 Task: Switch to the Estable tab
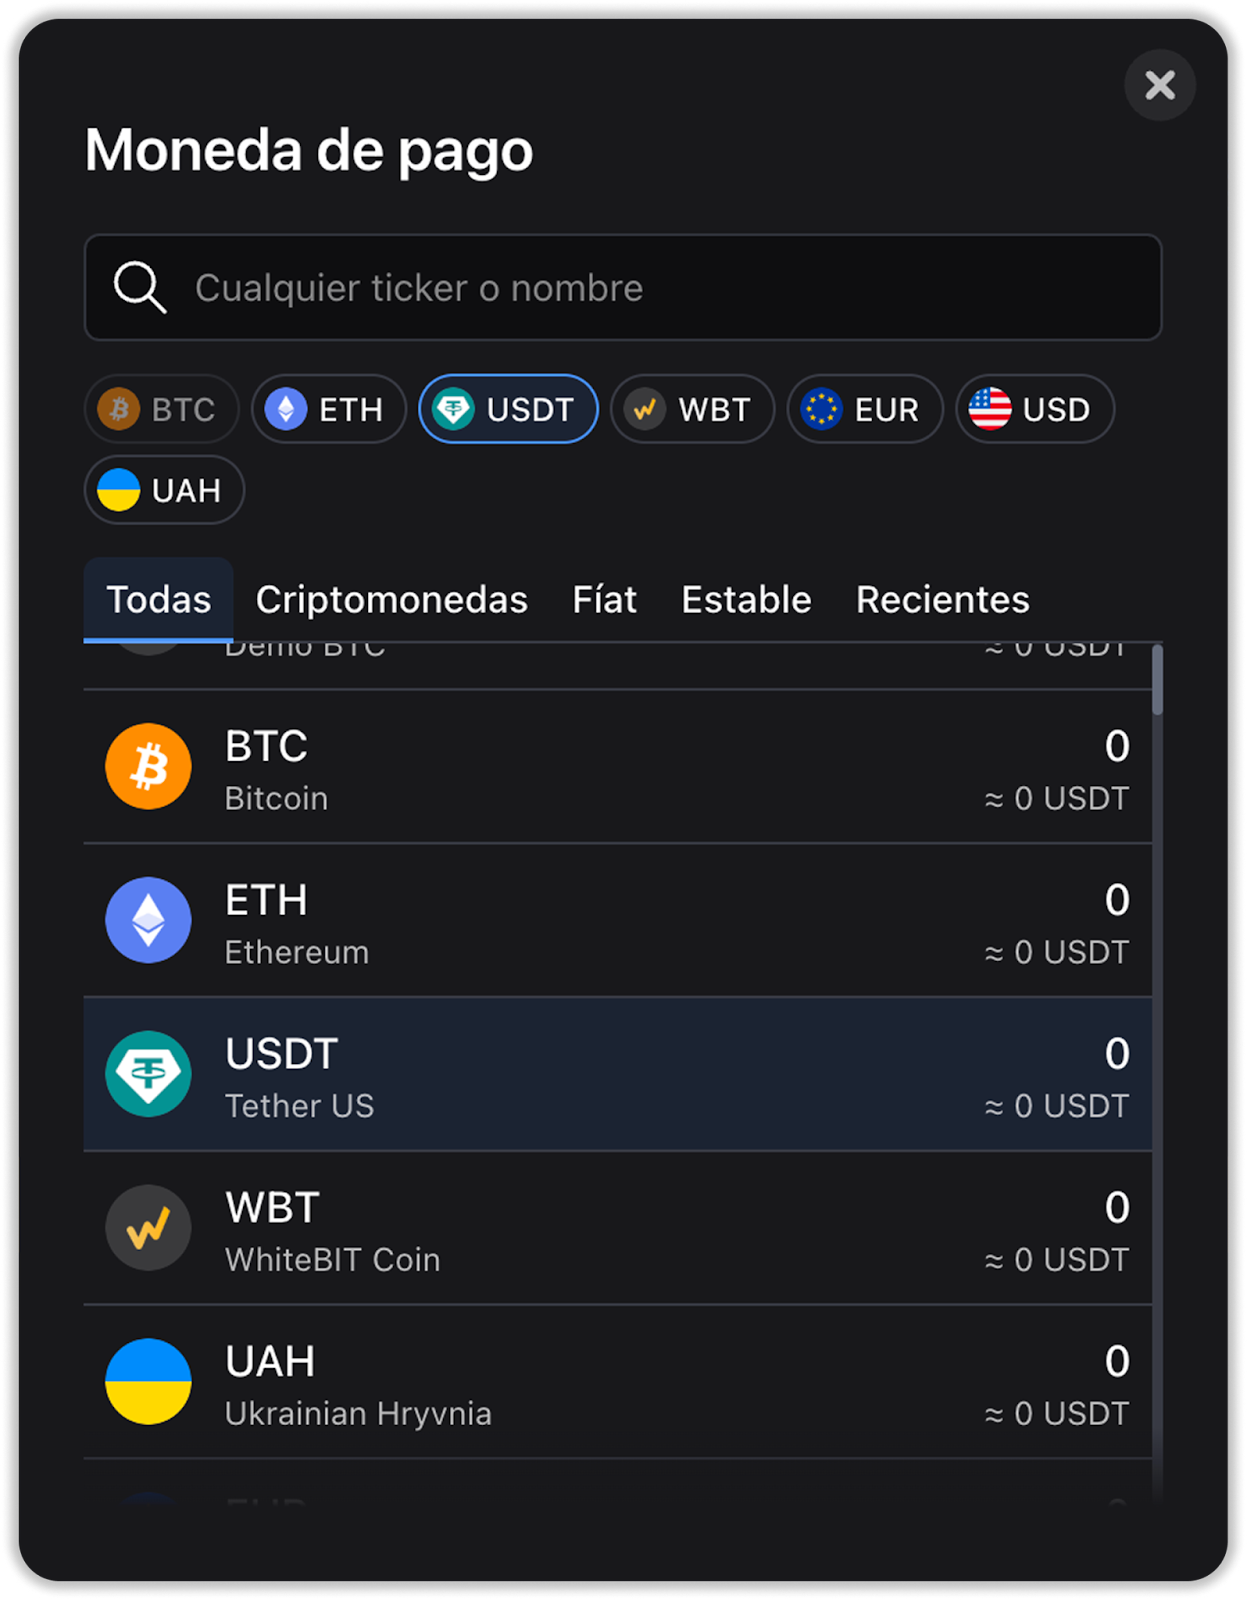click(x=746, y=600)
